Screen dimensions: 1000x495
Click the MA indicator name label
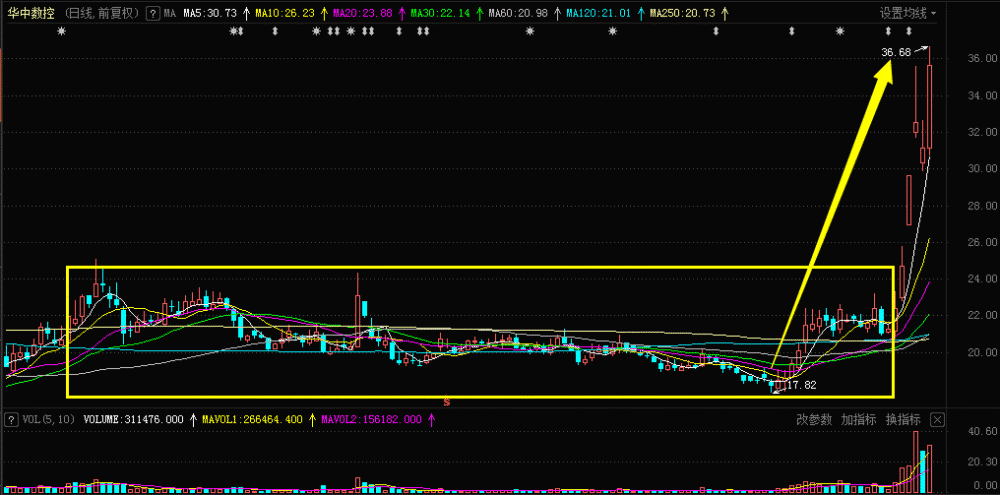click(169, 13)
